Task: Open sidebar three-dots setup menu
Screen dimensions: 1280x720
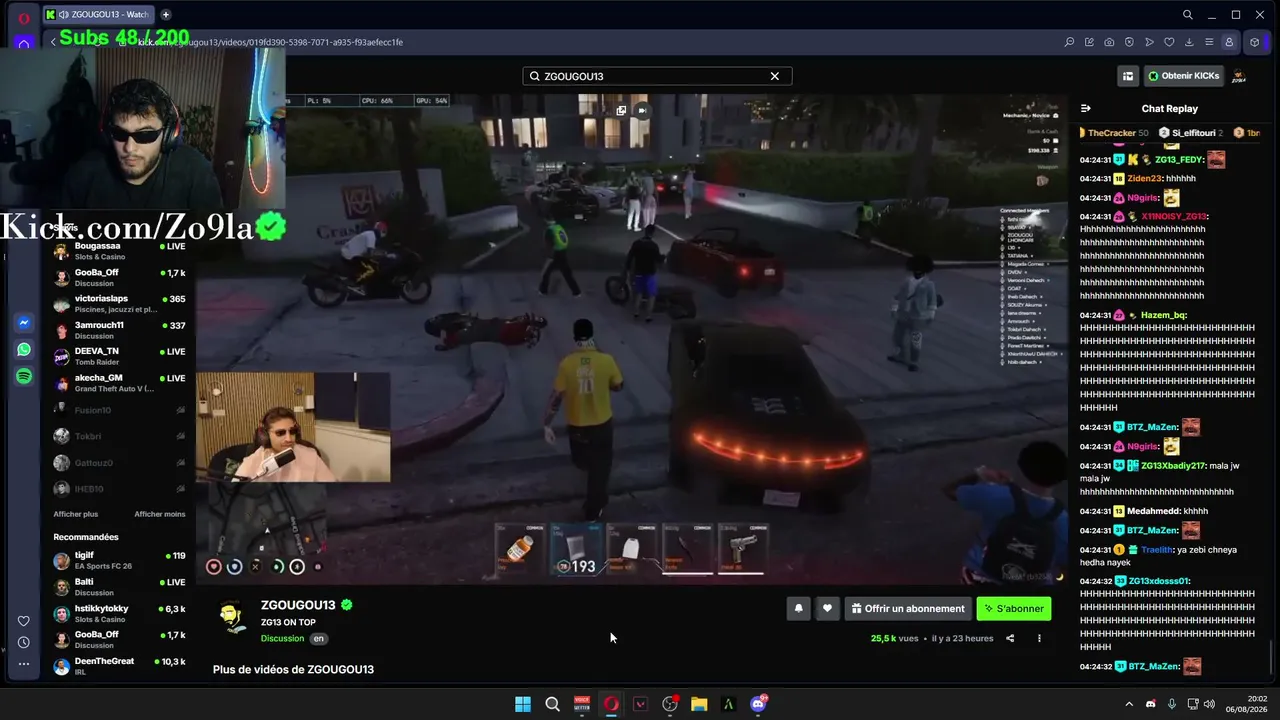Action: click(24, 663)
